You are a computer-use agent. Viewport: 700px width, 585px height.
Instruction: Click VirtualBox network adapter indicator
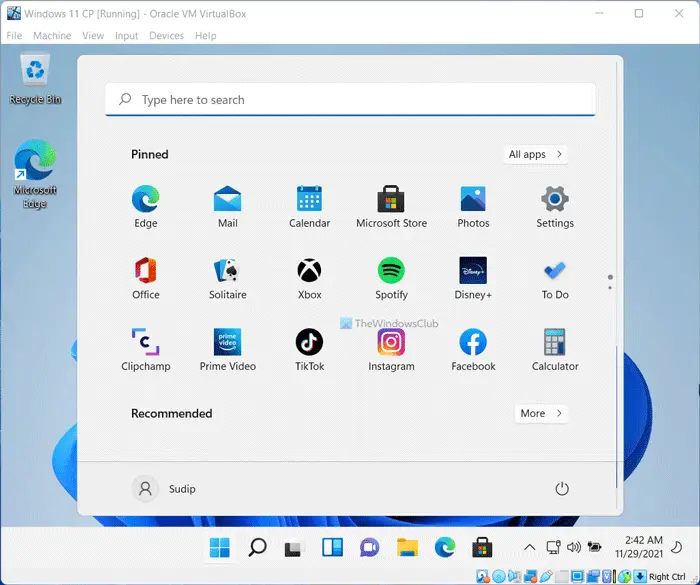tap(530, 577)
